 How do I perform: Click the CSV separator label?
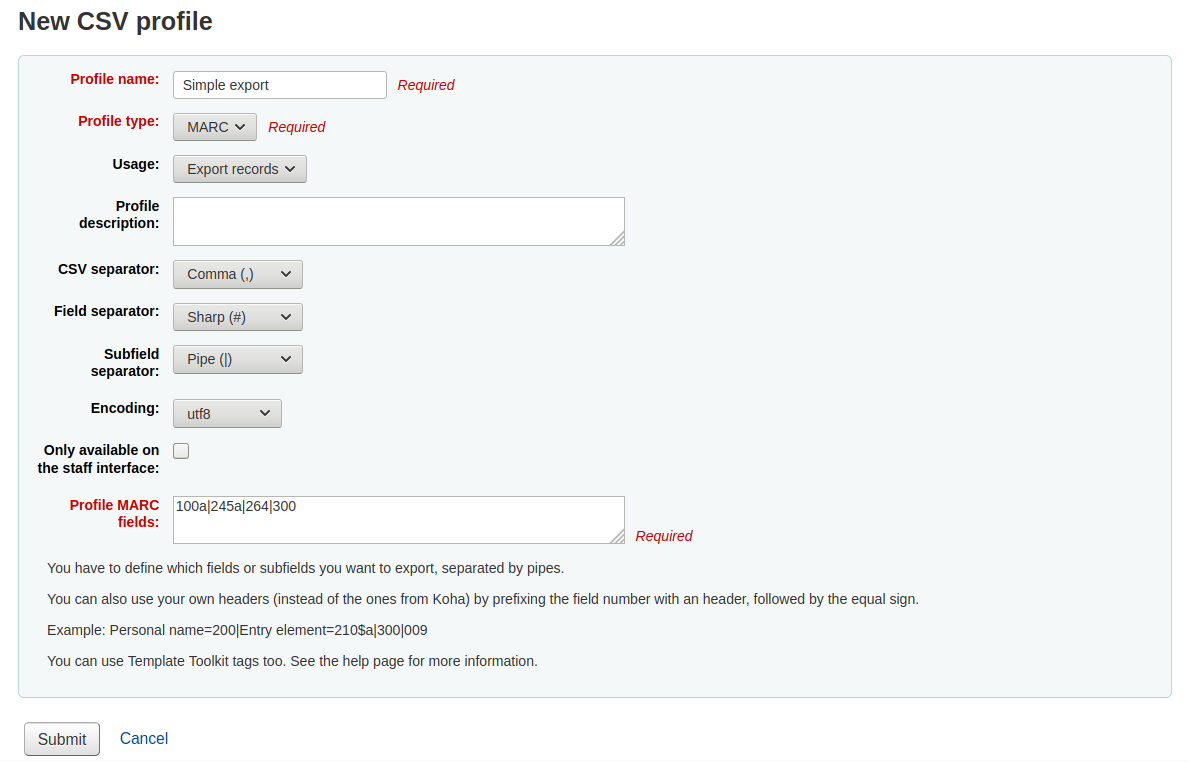109,269
